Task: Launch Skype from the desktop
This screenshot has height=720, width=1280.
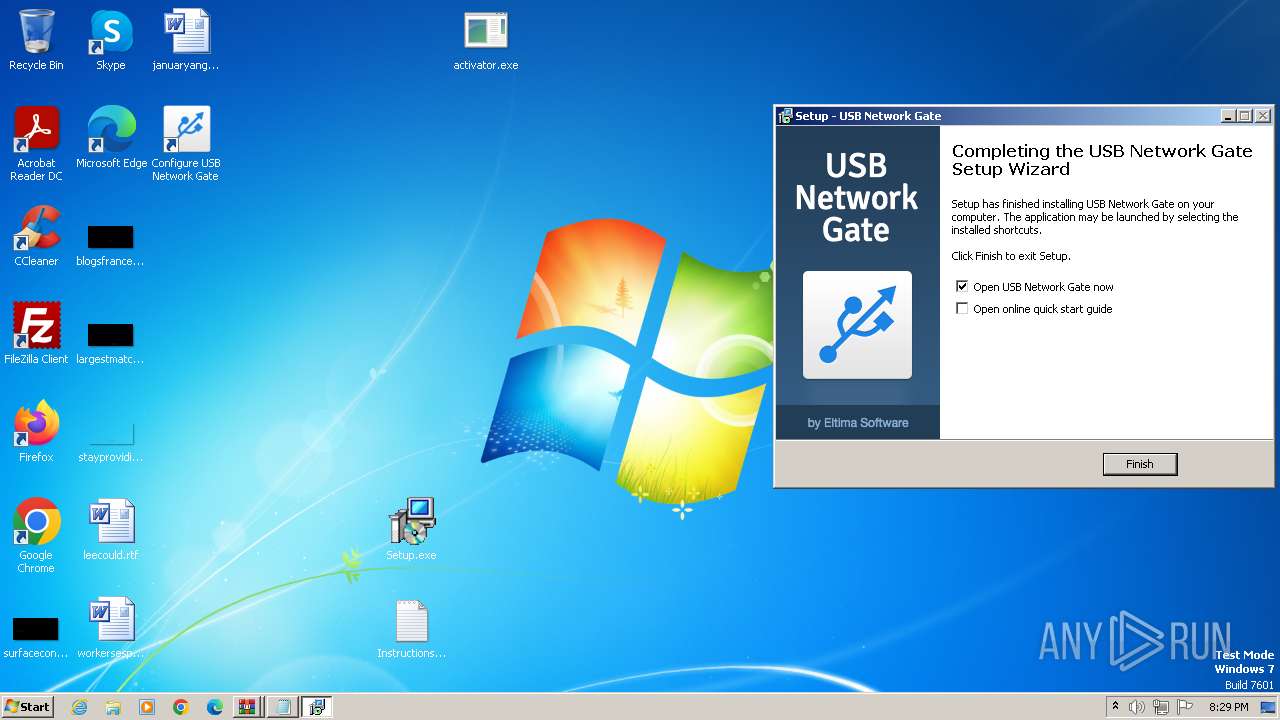Action: (x=110, y=40)
